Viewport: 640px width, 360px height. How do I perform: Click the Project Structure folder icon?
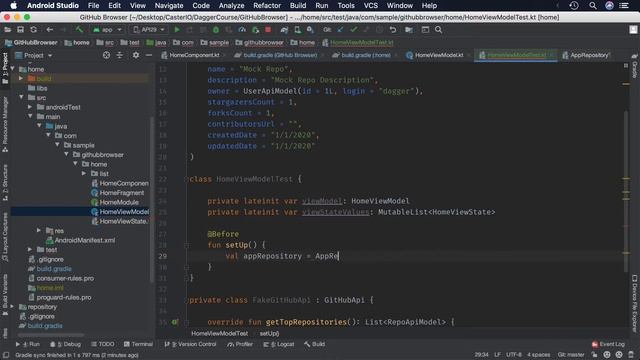coord(409,30)
